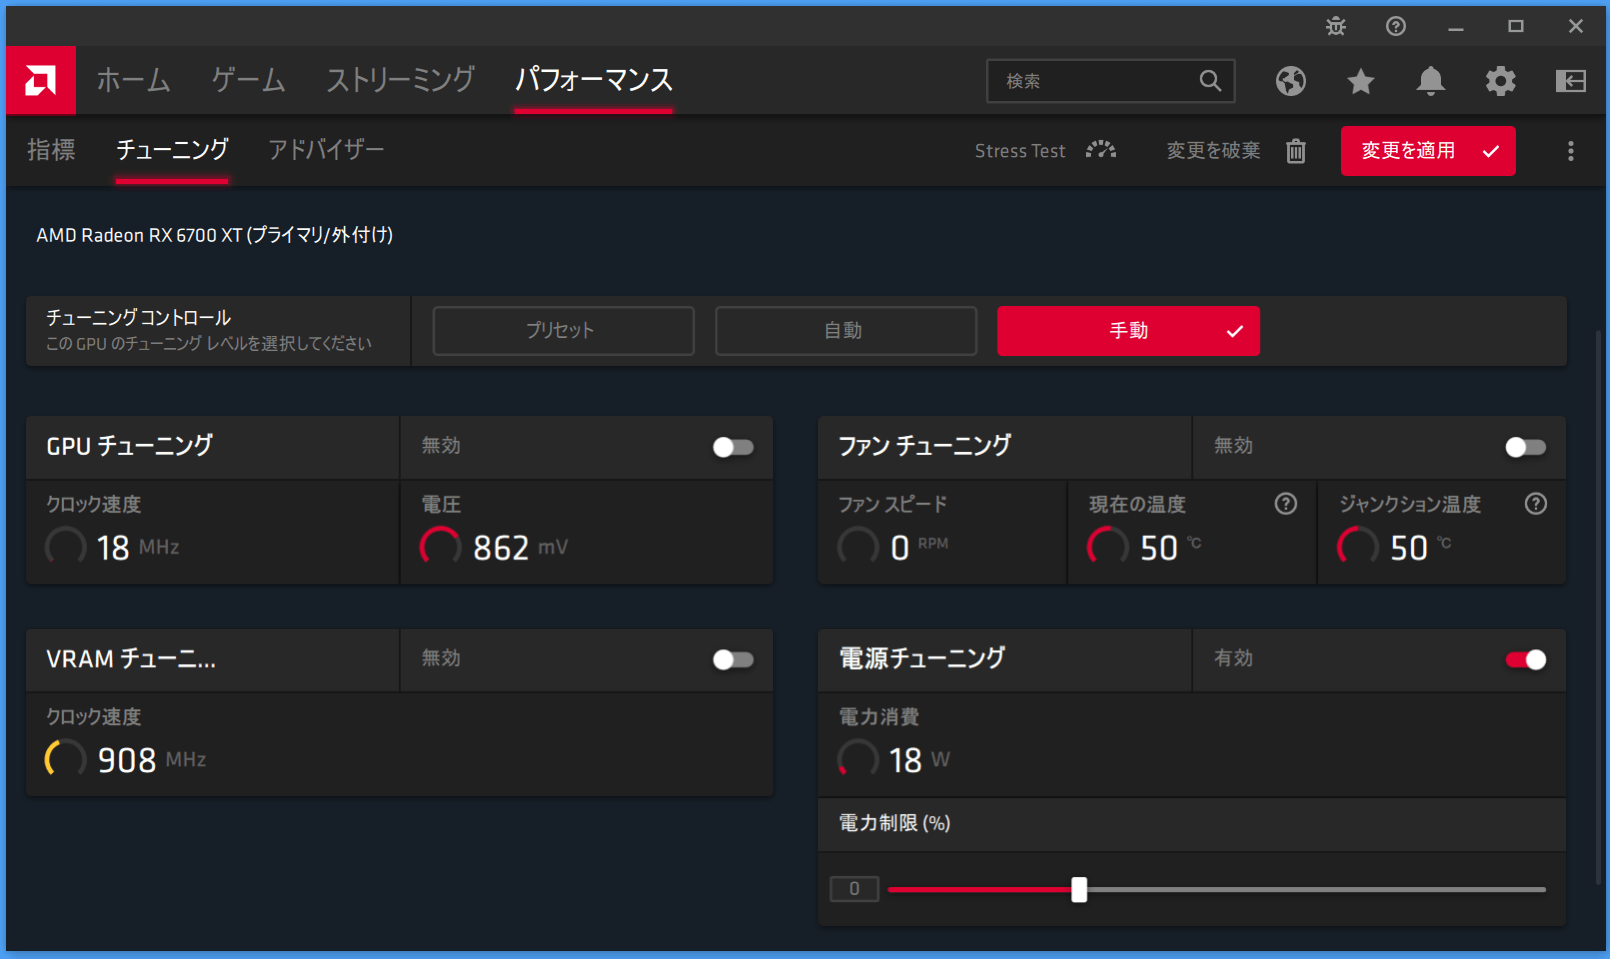The image size is (1610, 959).
Task: Choose the 自動 tuning control
Action: point(845,331)
